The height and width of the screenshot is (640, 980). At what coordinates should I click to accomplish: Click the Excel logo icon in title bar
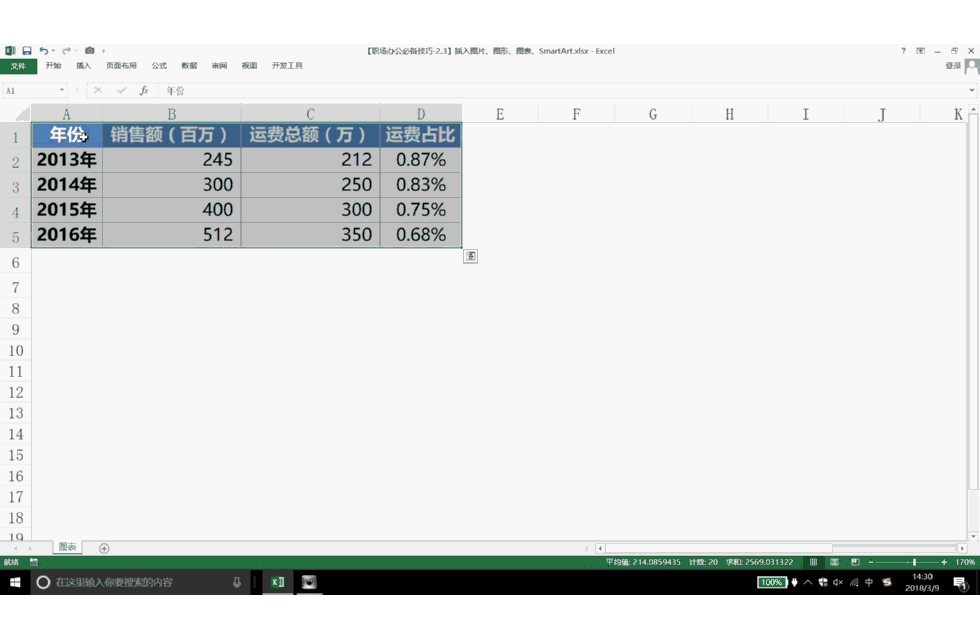pos(10,51)
